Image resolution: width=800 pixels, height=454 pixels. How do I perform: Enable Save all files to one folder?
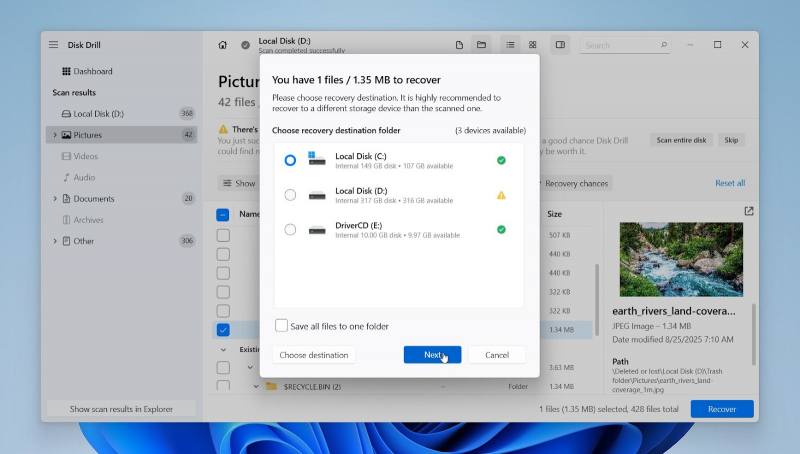coord(281,325)
